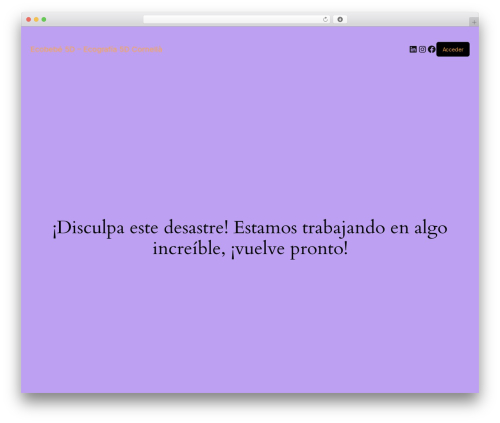Open the Instagram social icon
The height and width of the screenshot is (423, 500).
click(422, 49)
